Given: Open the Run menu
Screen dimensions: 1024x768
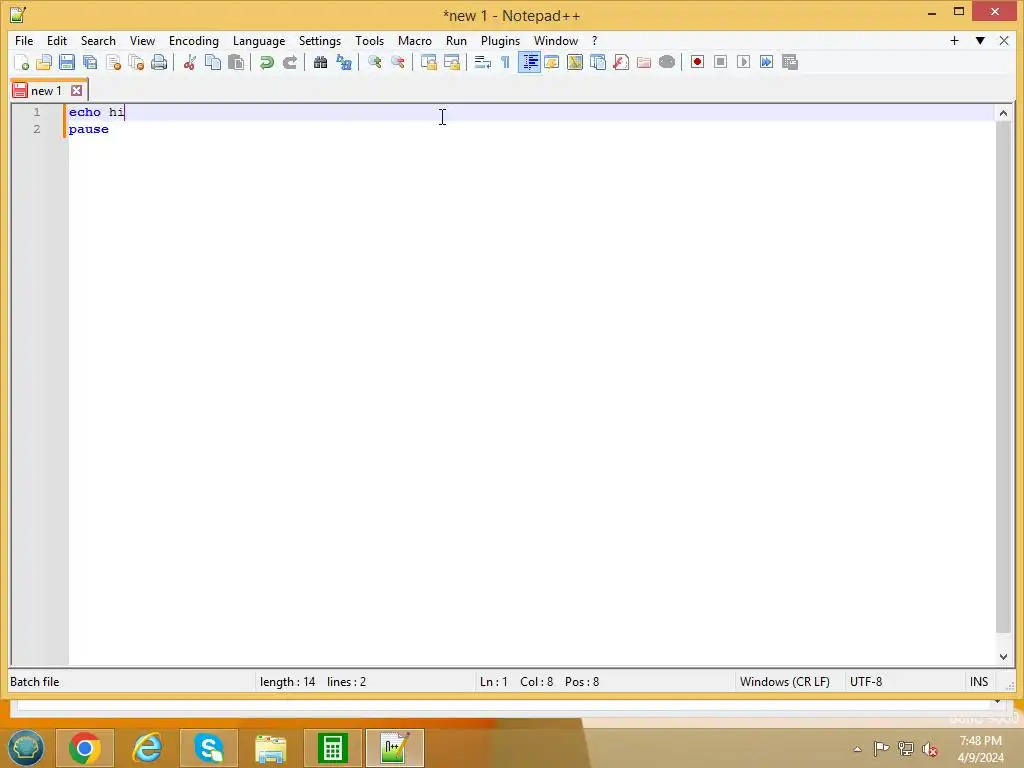Looking at the screenshot, I should [456, 40].
